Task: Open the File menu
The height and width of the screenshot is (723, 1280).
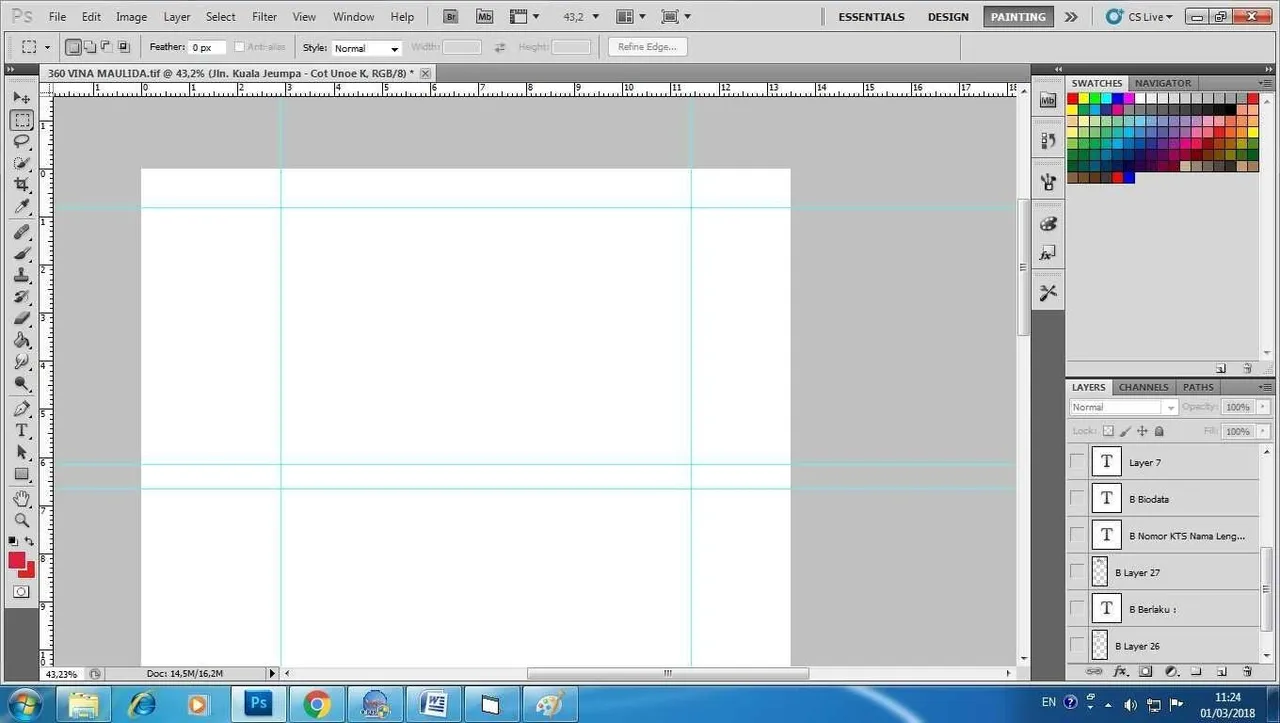Action: [x=58, y=17]
